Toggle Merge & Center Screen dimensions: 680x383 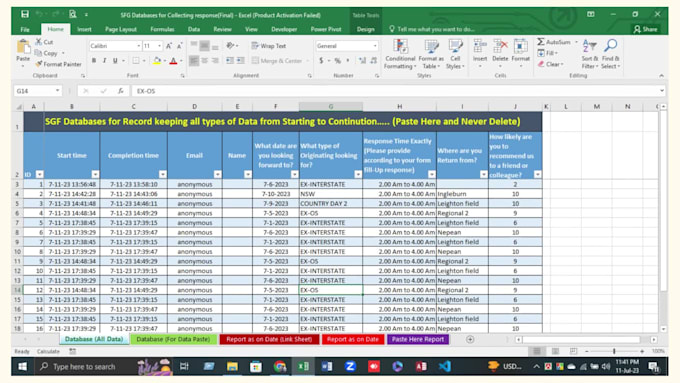pyautogui.click(x=277, y=61)
